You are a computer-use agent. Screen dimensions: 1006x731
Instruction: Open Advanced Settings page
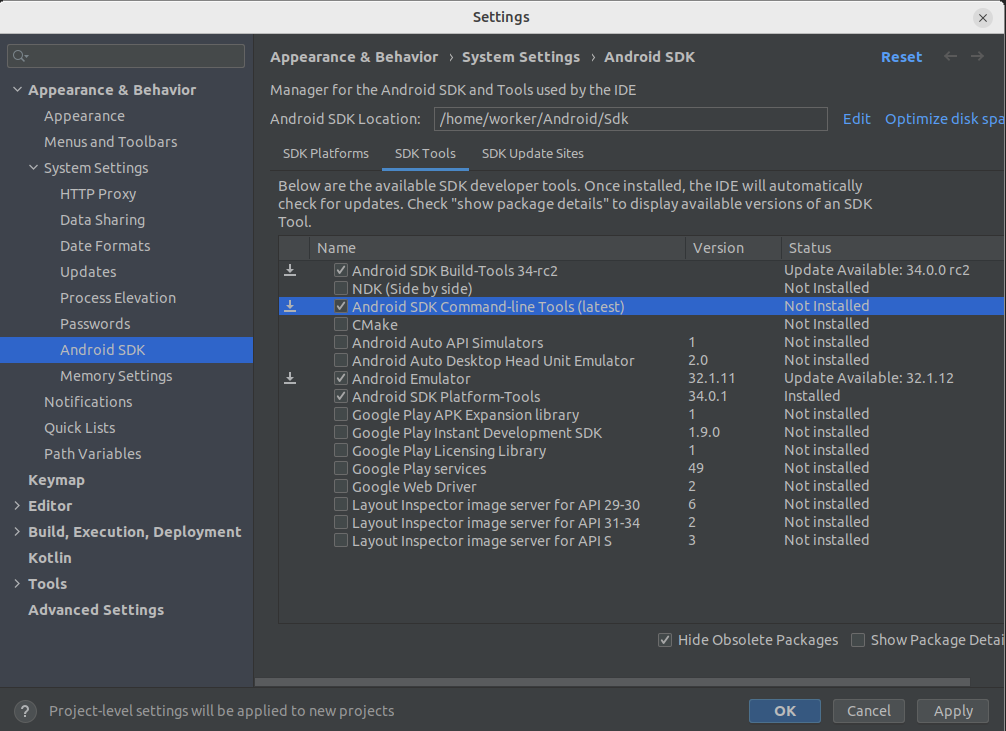(x=96, y=610)
